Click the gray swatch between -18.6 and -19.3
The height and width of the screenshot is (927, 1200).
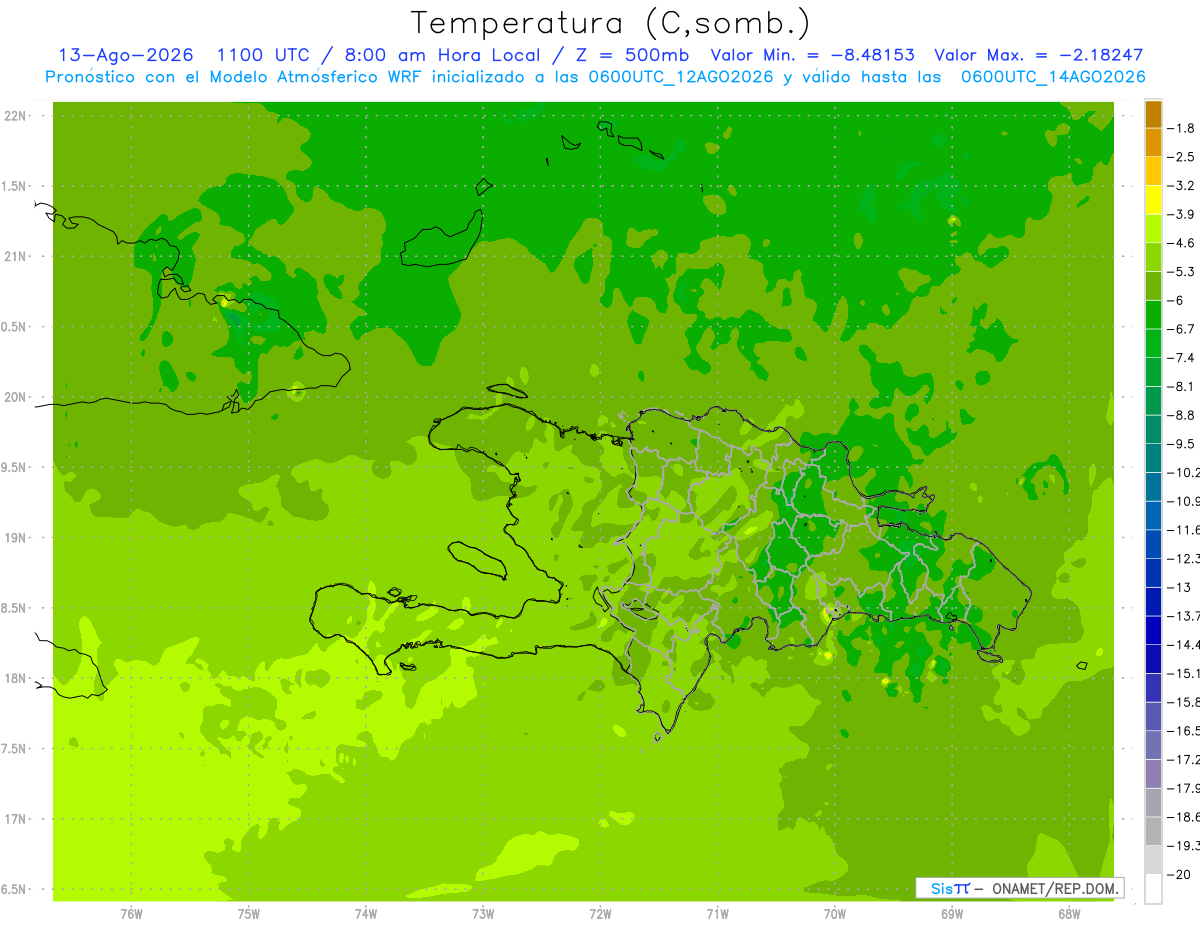coord(1153,831)
